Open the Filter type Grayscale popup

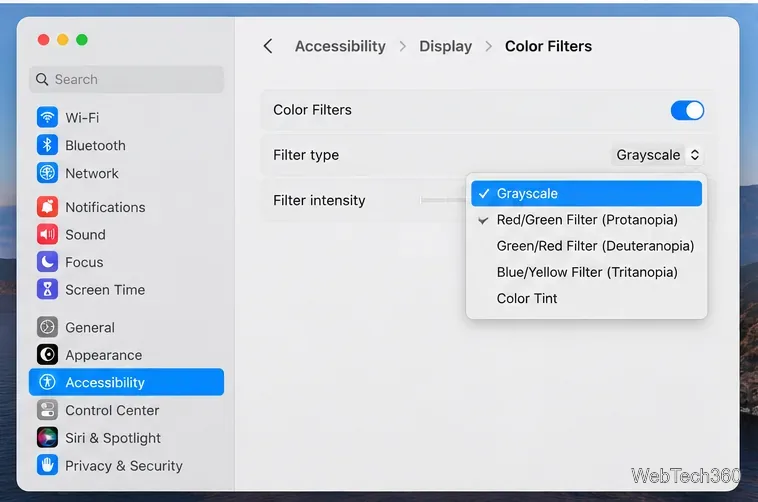click(657, 155)
